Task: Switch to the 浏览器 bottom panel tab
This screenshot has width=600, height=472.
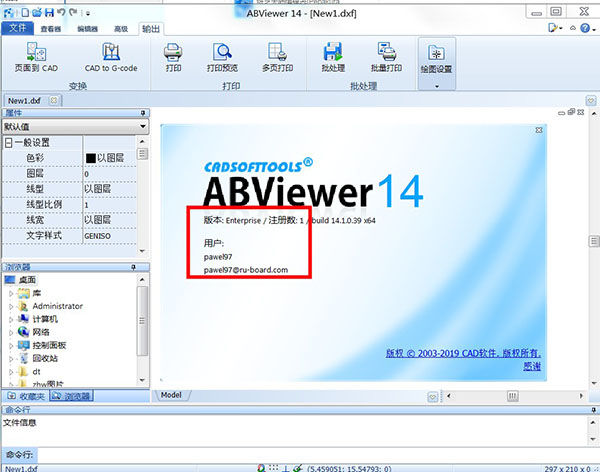Action: point(72,396)
